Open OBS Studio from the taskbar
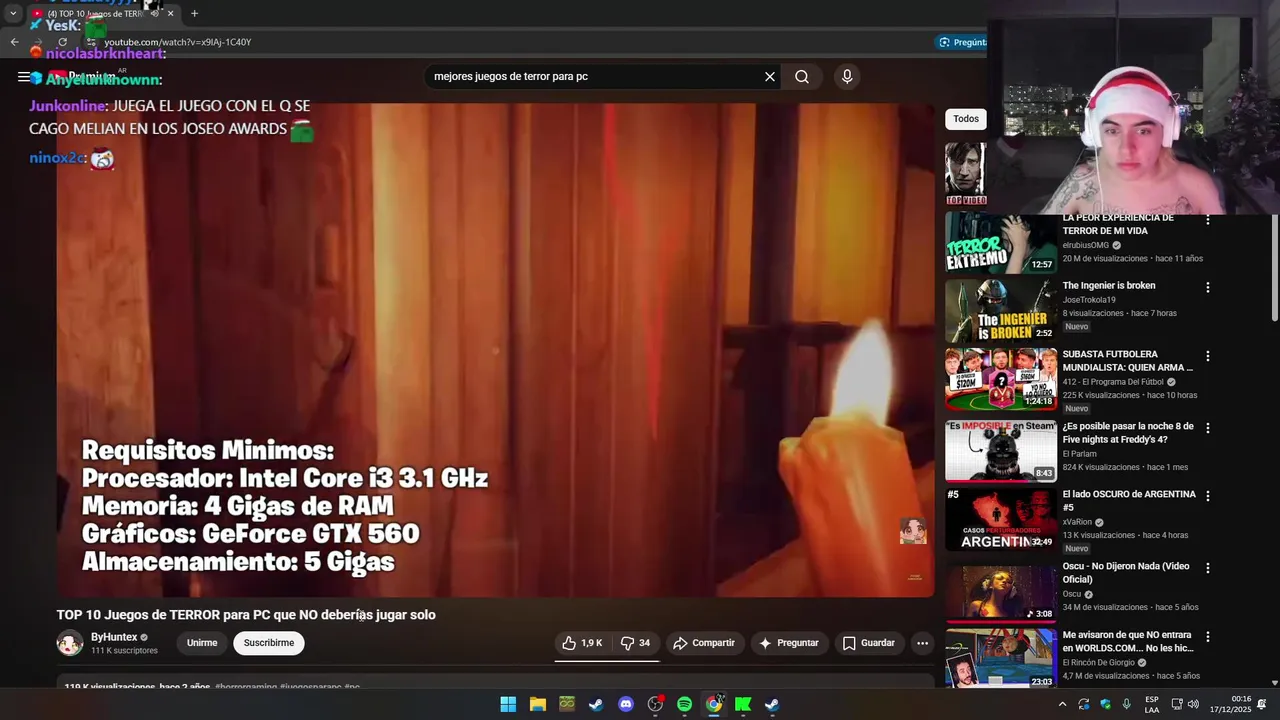The width and height of the screenshot is (1280, 720). pyautogui.click(x=655, y=704)
